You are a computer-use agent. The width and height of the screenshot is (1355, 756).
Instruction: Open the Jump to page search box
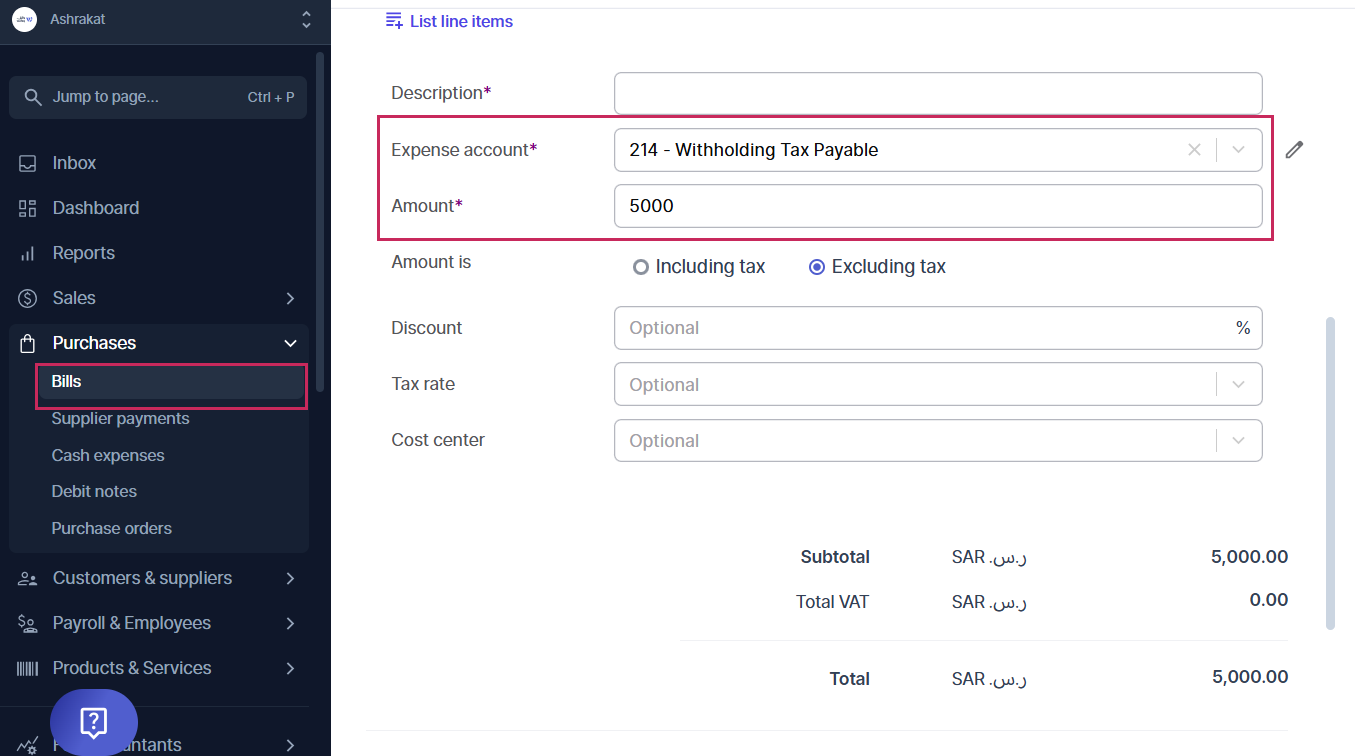click(158, 97)
